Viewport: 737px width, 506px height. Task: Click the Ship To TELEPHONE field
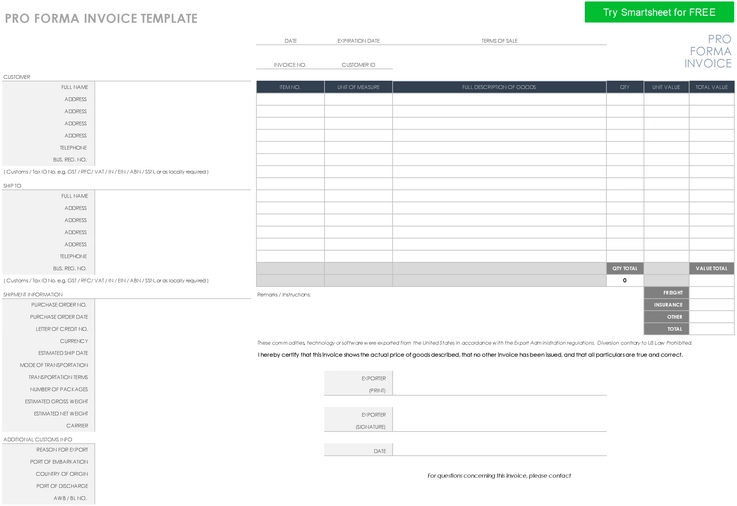pyautogui.click(x=173, y=257)
